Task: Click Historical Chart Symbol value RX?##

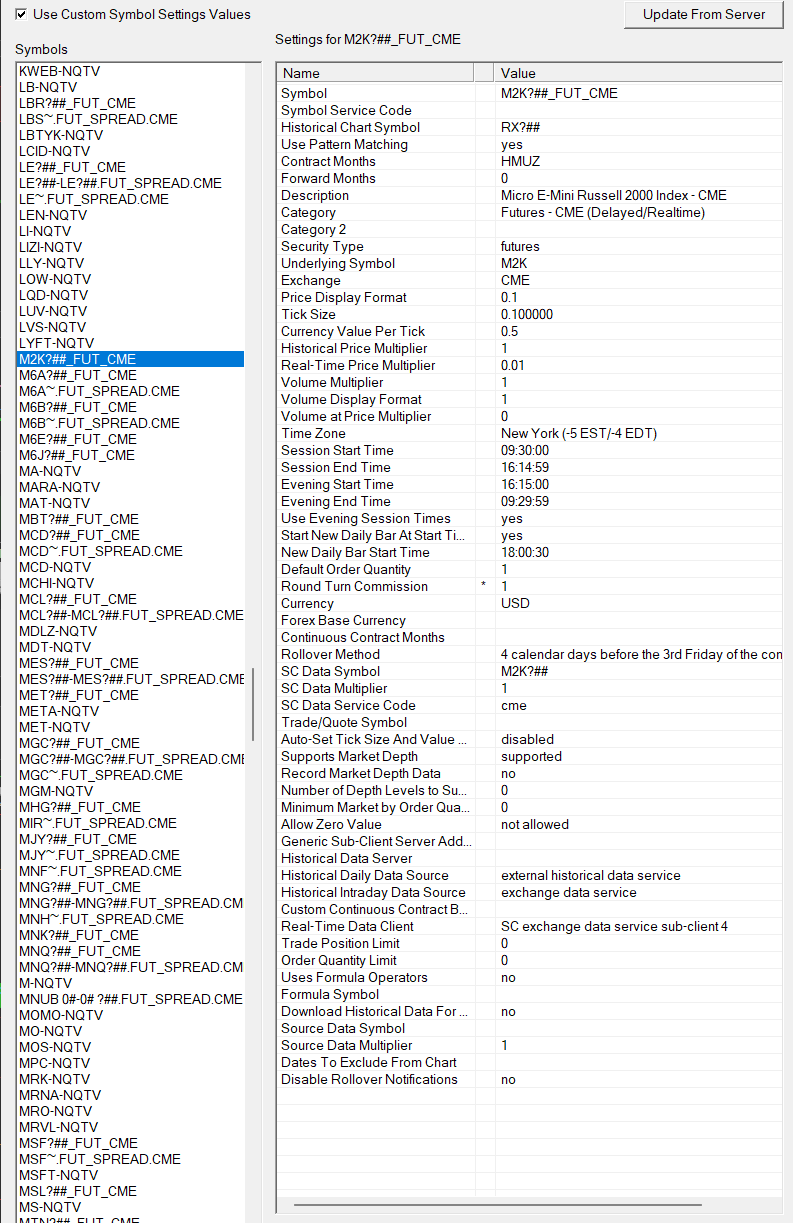Action: [x=521, y=127]
